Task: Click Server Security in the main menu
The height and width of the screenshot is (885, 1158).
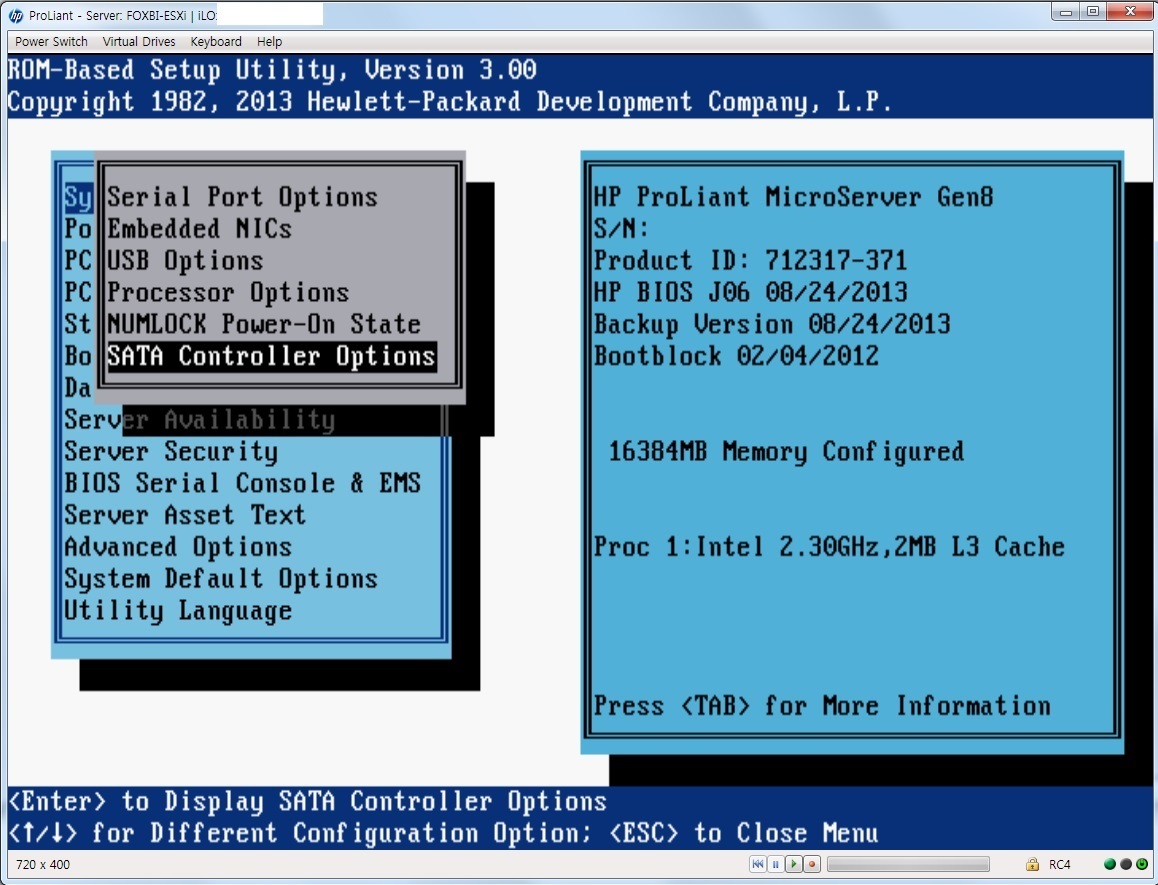Action: pos(171,451)
